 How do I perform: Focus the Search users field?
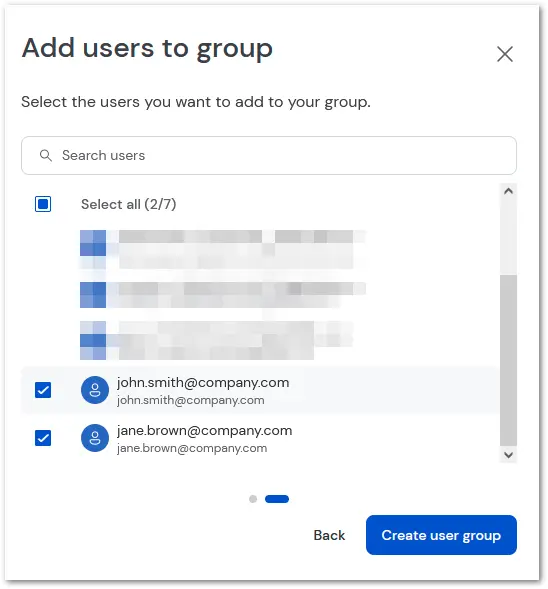269,156
